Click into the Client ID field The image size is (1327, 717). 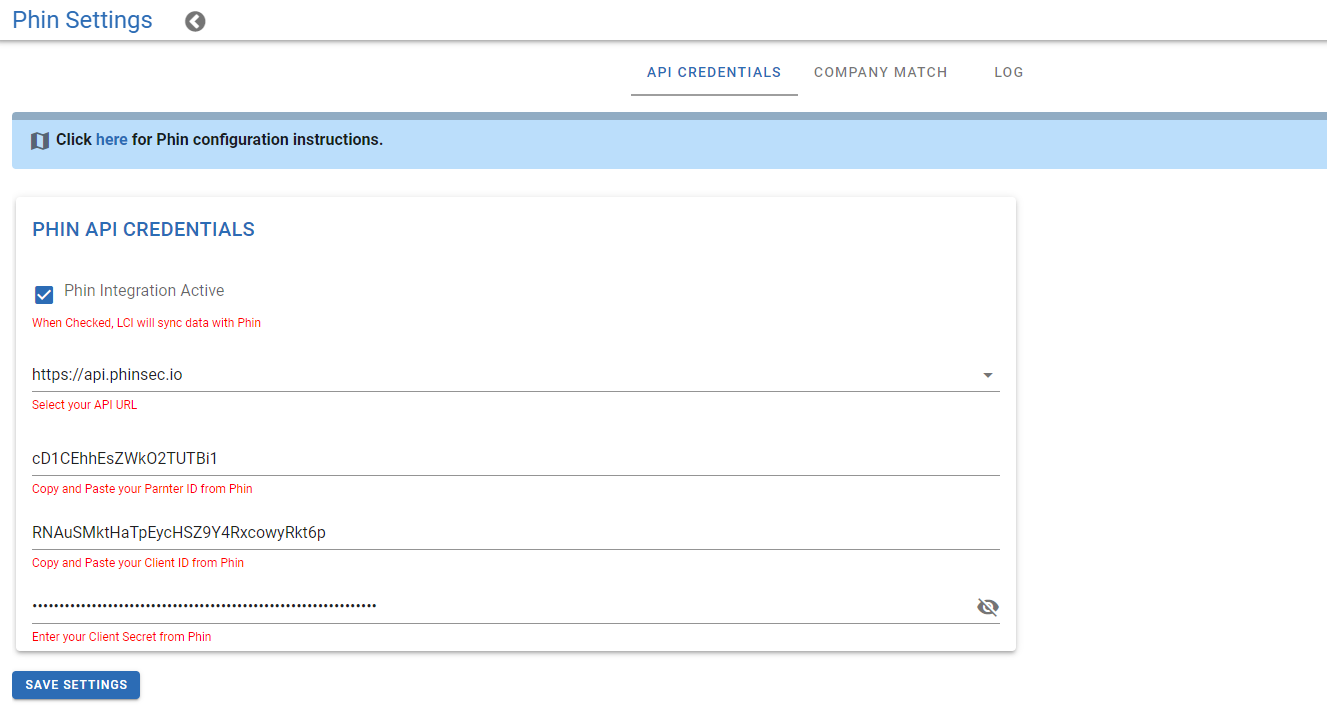pos(516,532)
